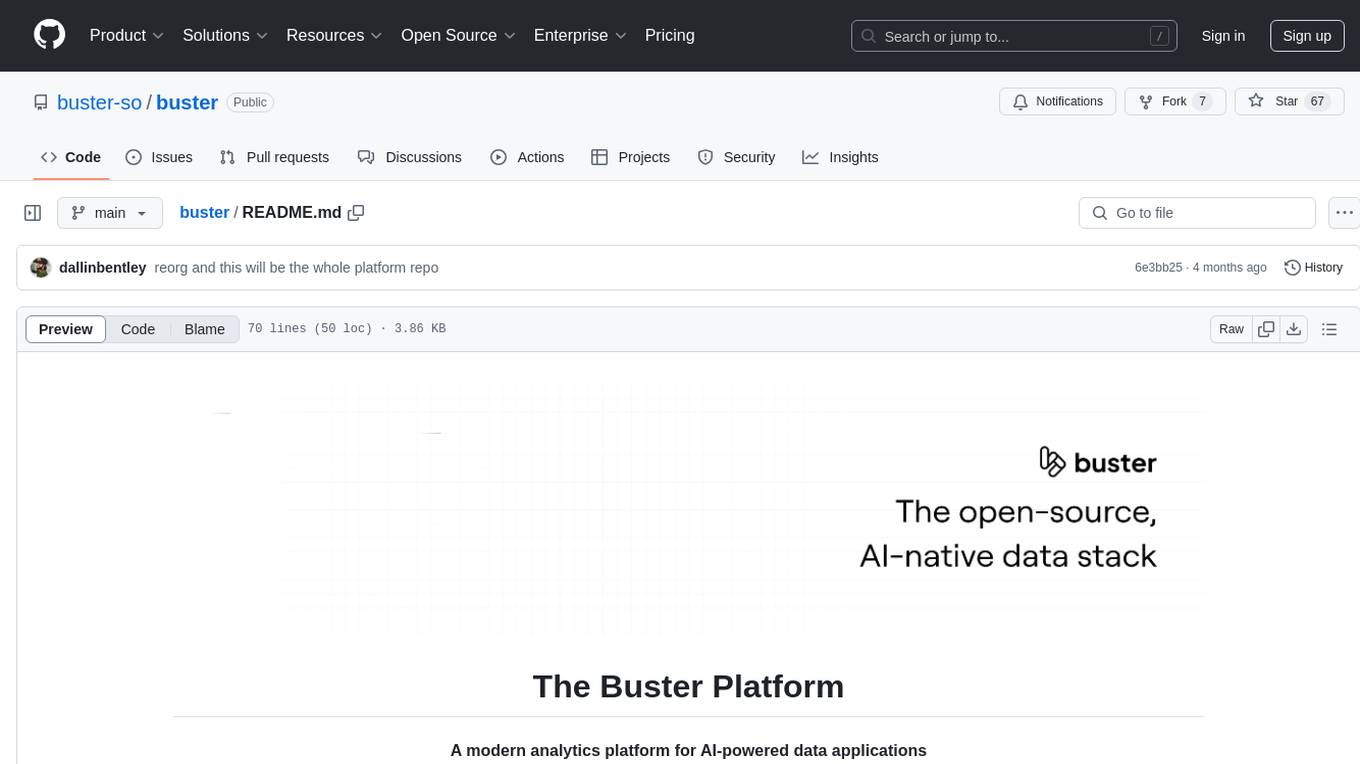Click the buster breadcrumb folder link
This screenshot has width=1360, height=764.
[x=204, y=213]
